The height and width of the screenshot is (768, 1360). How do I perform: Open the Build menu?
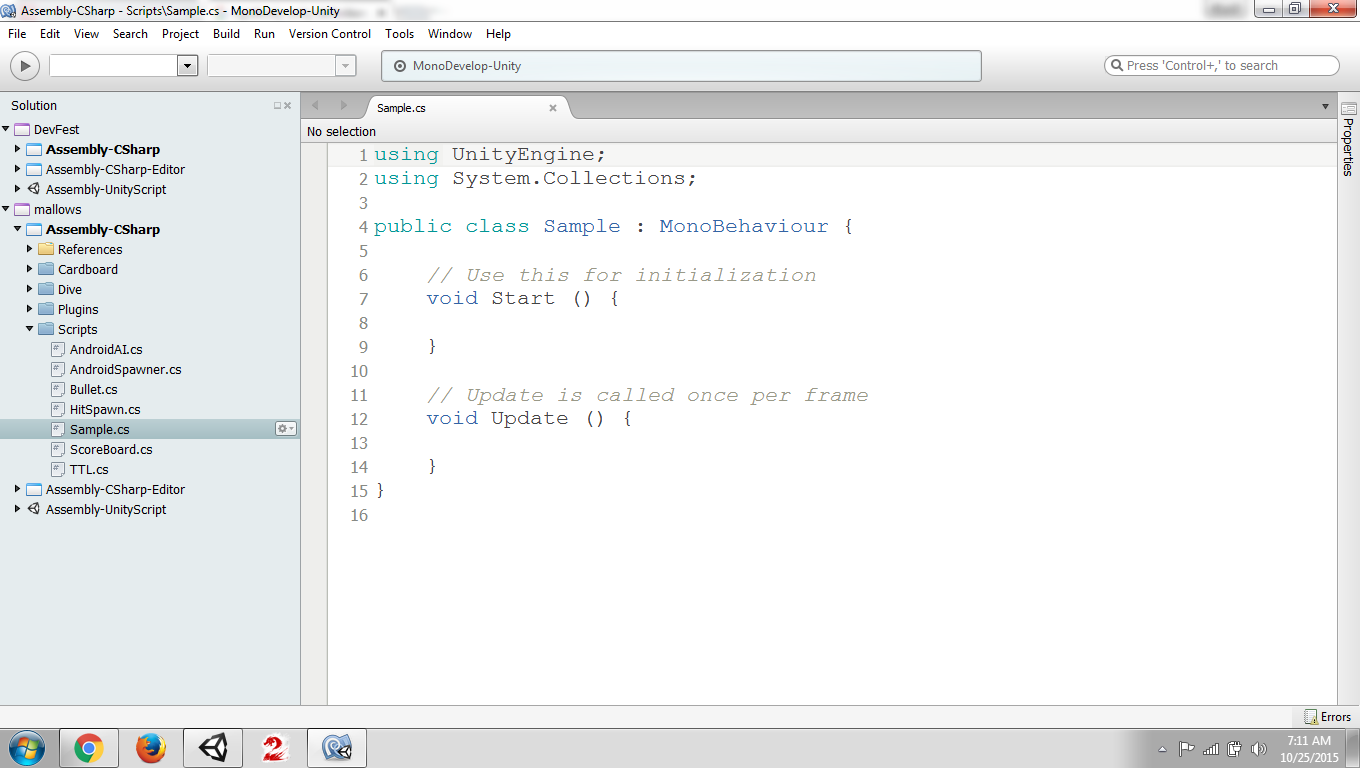[x=227, y=34]
